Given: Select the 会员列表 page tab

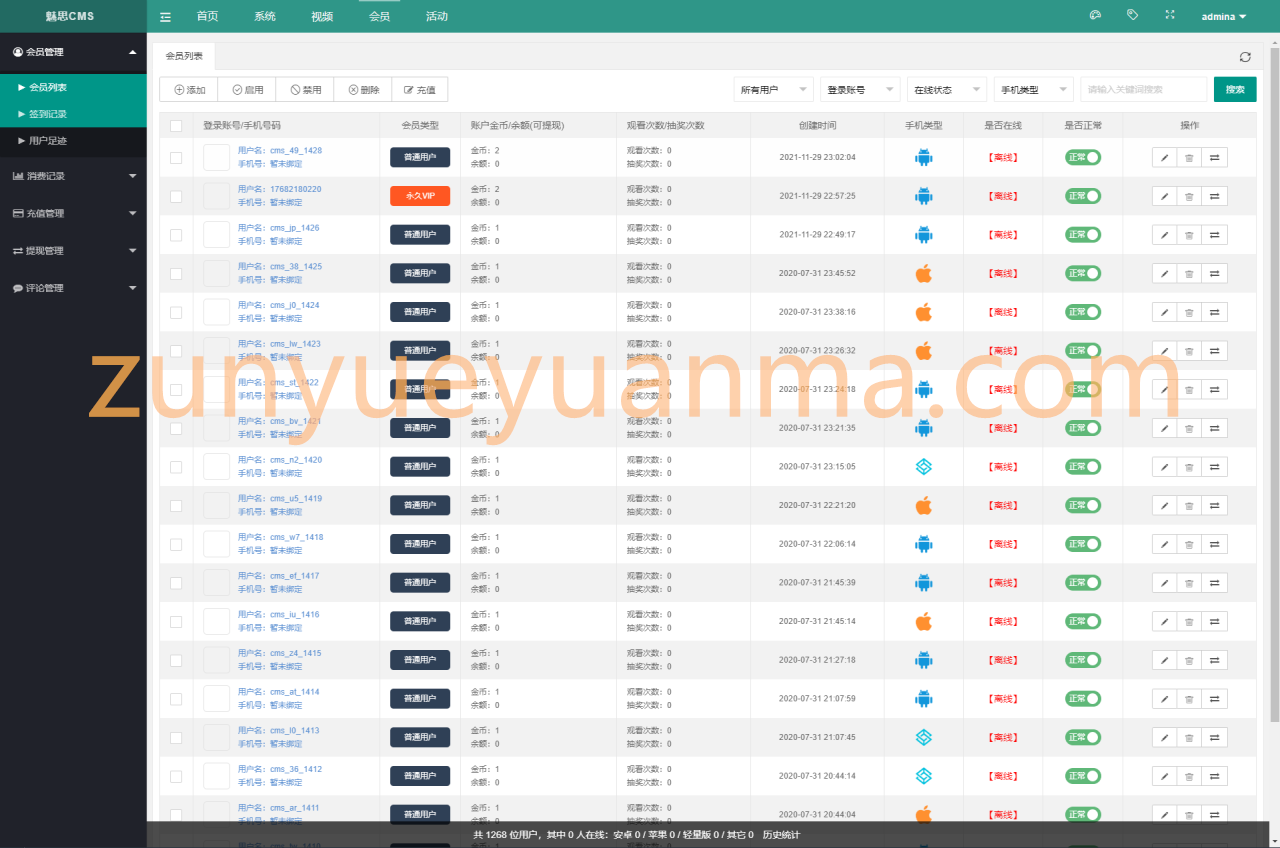Looking at the screenshot, I should [x=184, y=57].
